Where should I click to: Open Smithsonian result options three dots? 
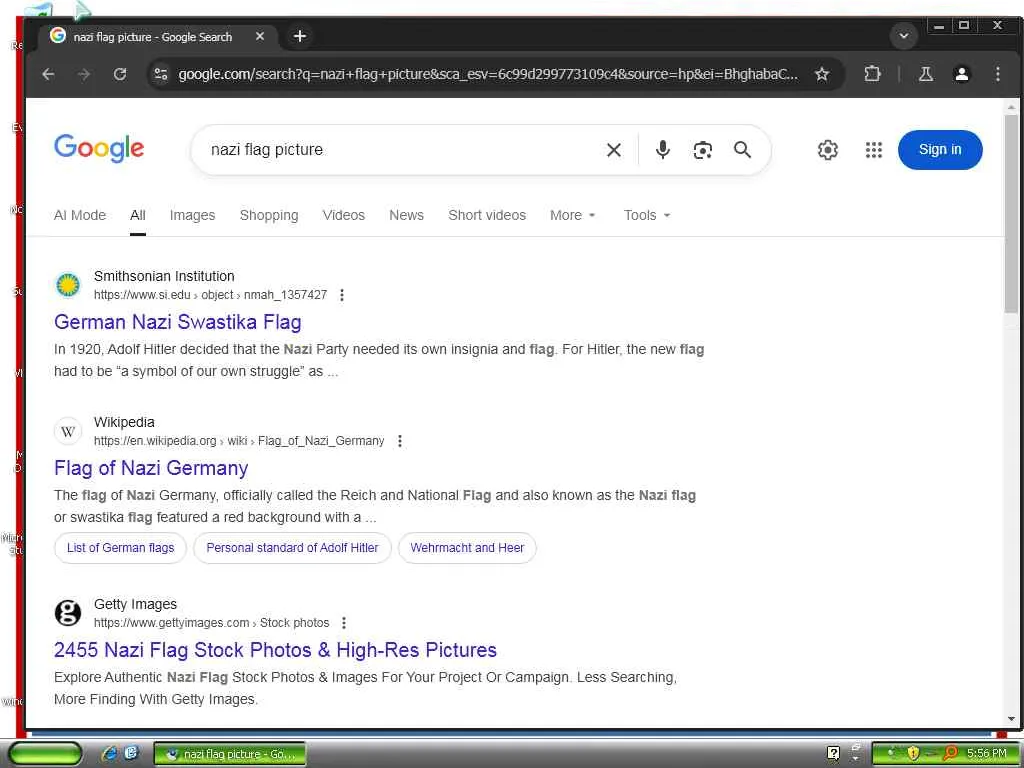(x=342, y=295)
